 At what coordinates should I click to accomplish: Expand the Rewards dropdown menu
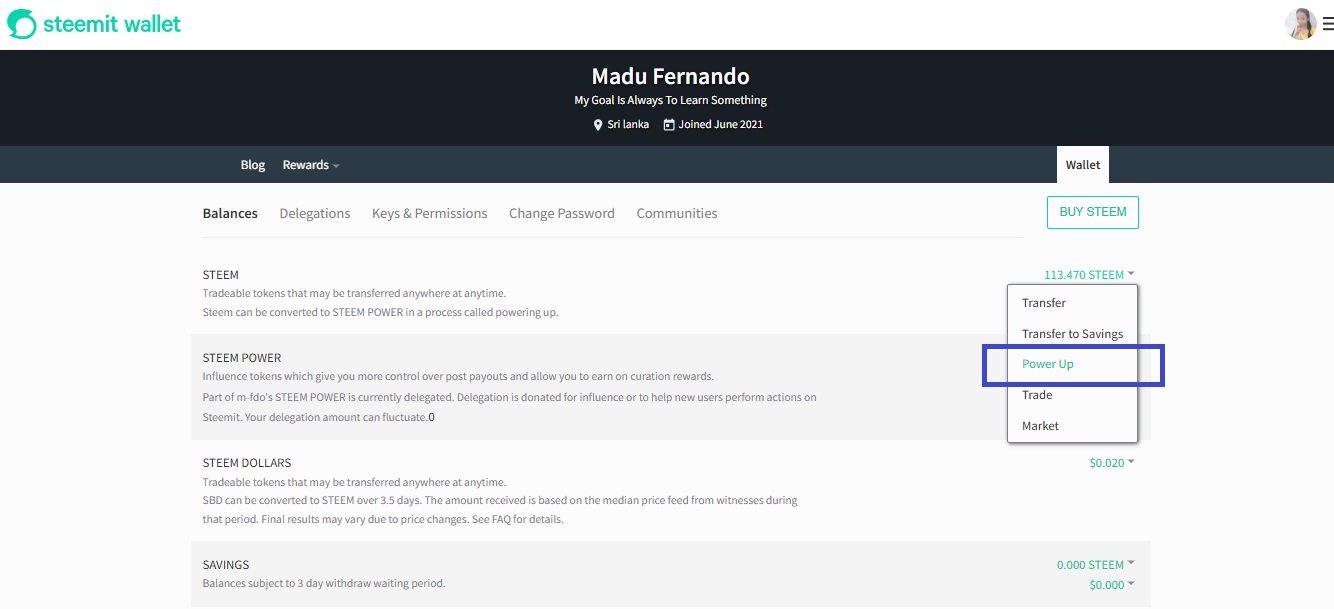coord(311,165)
